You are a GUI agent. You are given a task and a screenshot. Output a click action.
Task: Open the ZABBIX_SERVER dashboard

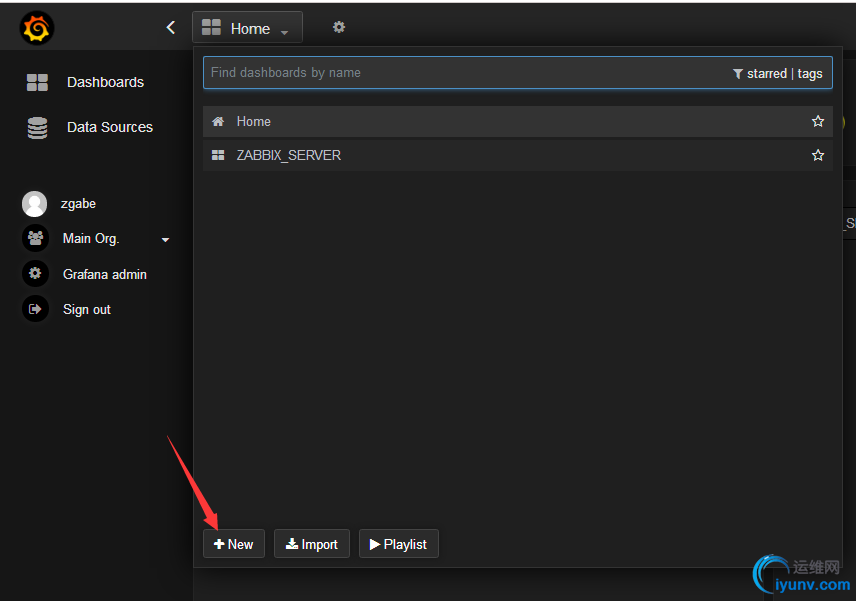pyautogui.click(x=518, y=156)
